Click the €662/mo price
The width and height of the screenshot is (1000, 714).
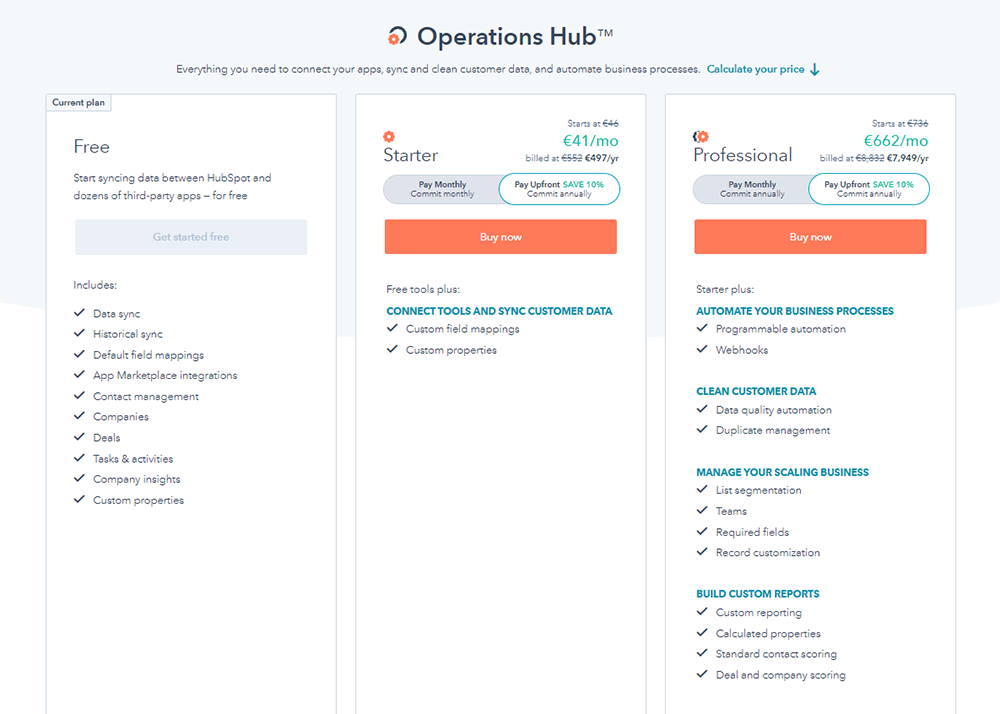[x=896, y=141]
